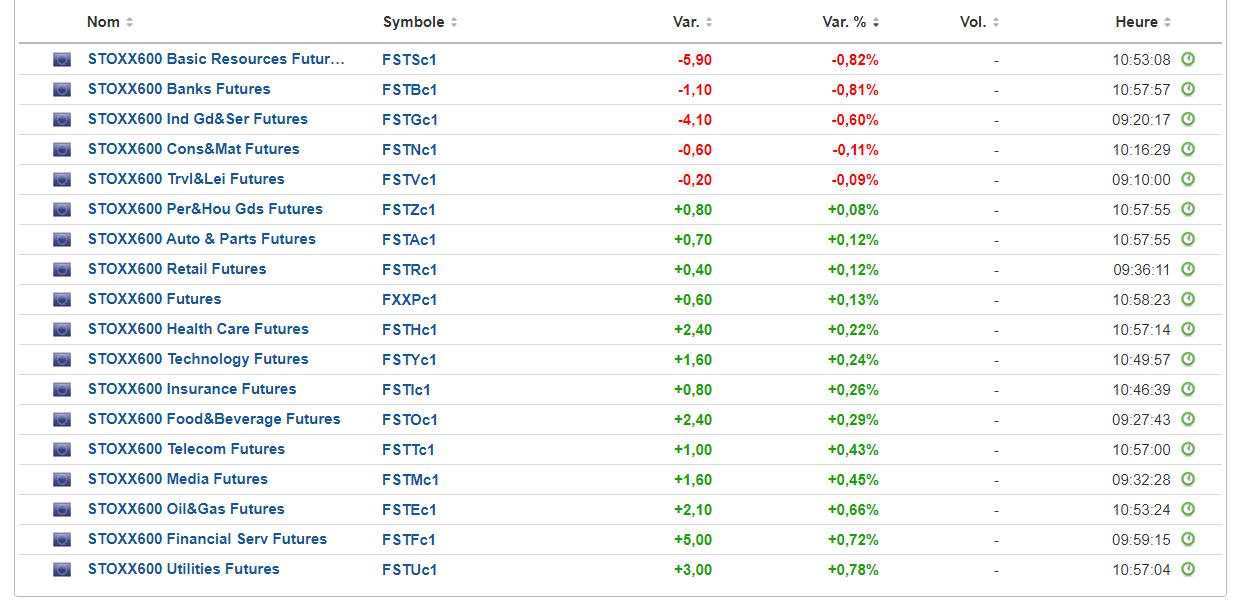Open the STOXX600 Financial Serv Futures link
This screenshot has height=601, width=1244.
[x=207, y=539]
